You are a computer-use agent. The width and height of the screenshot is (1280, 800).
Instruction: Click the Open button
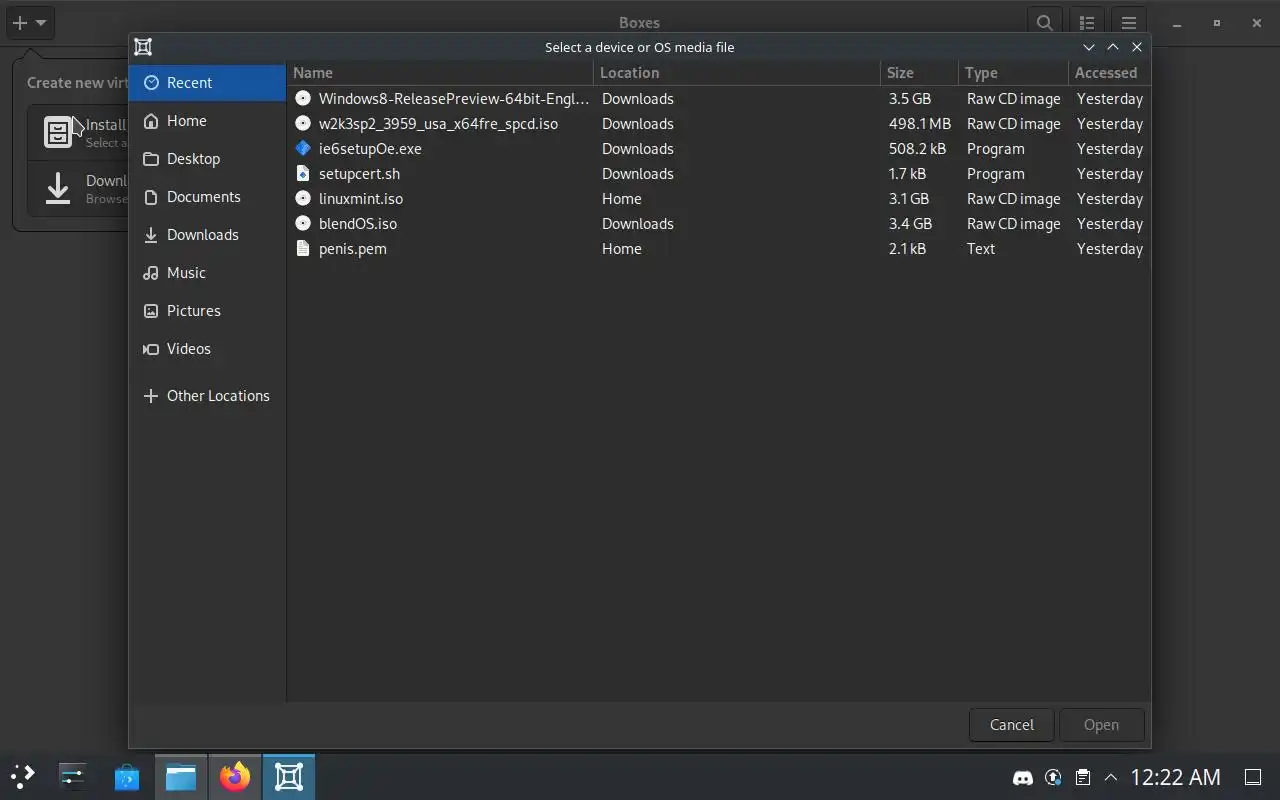pos(1101,725)
